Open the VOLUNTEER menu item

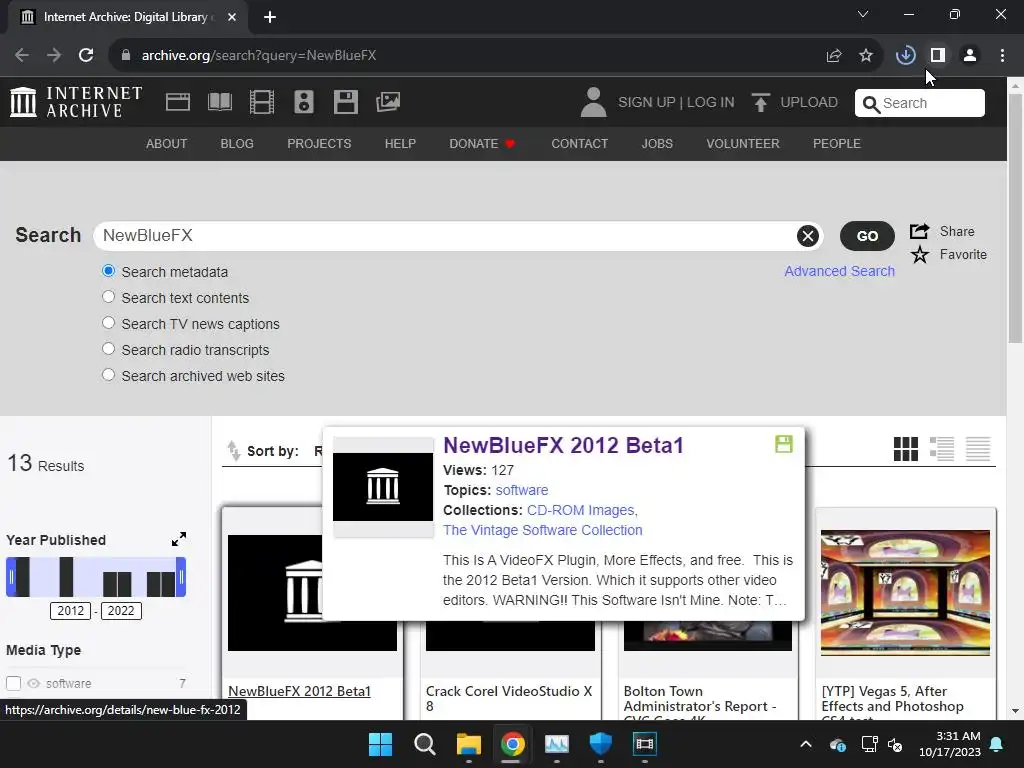coord(743,144)
